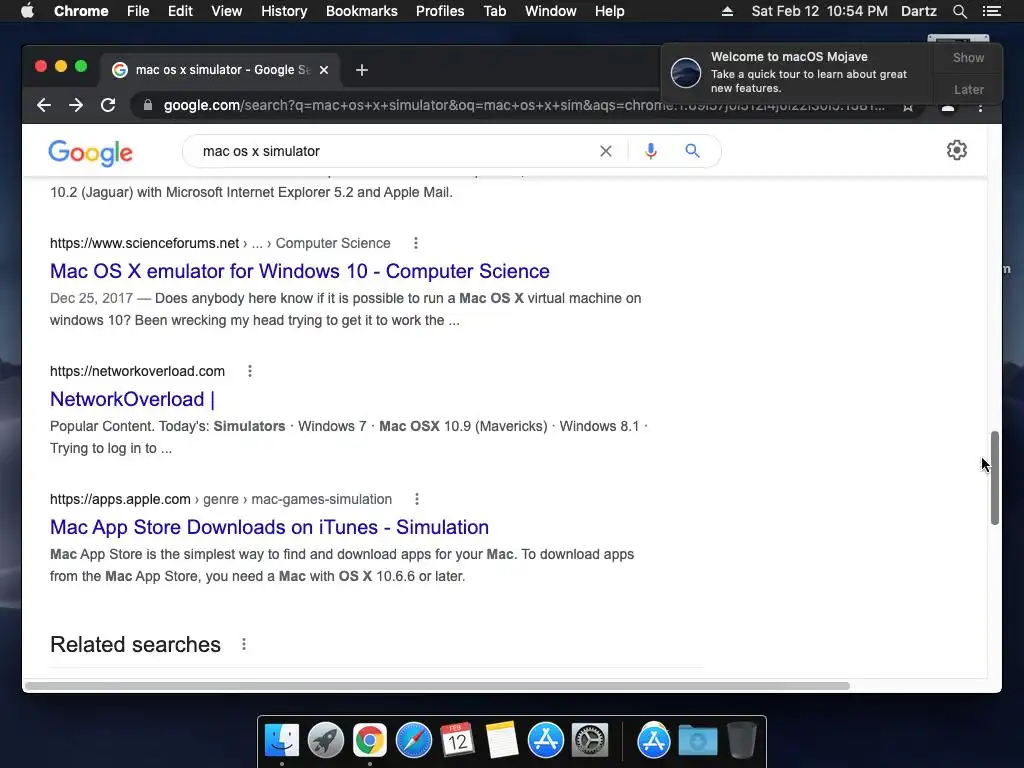Open the Bookmarks menu
The width and height of the screenshot is (1024, 768).
tap(362, 11)
